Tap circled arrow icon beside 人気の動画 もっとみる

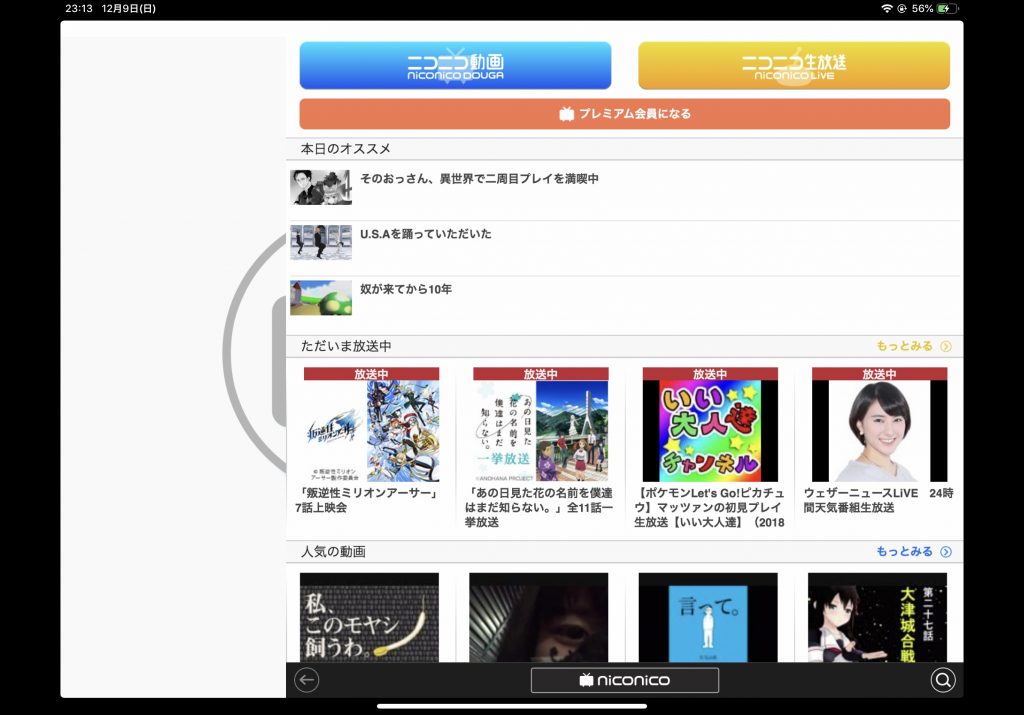click(946, 552)
